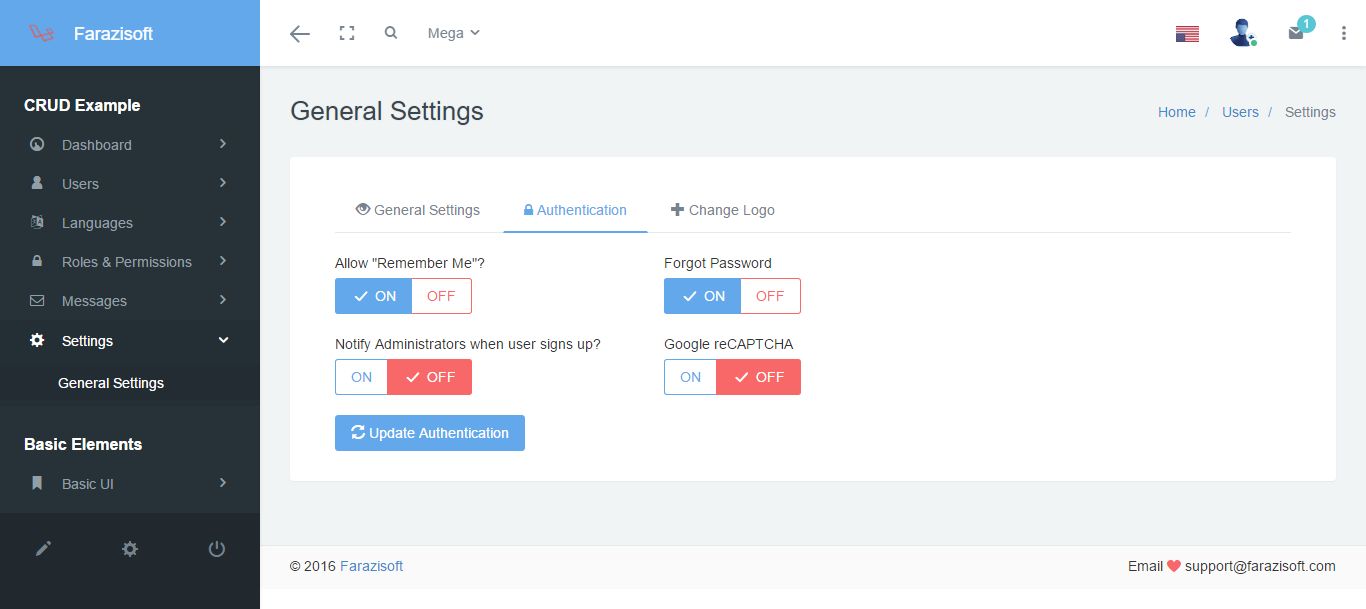Screen dimensions: 1366x609
Task: Click the Home breadcrumb link
Action: click(x=1176, y=112)
